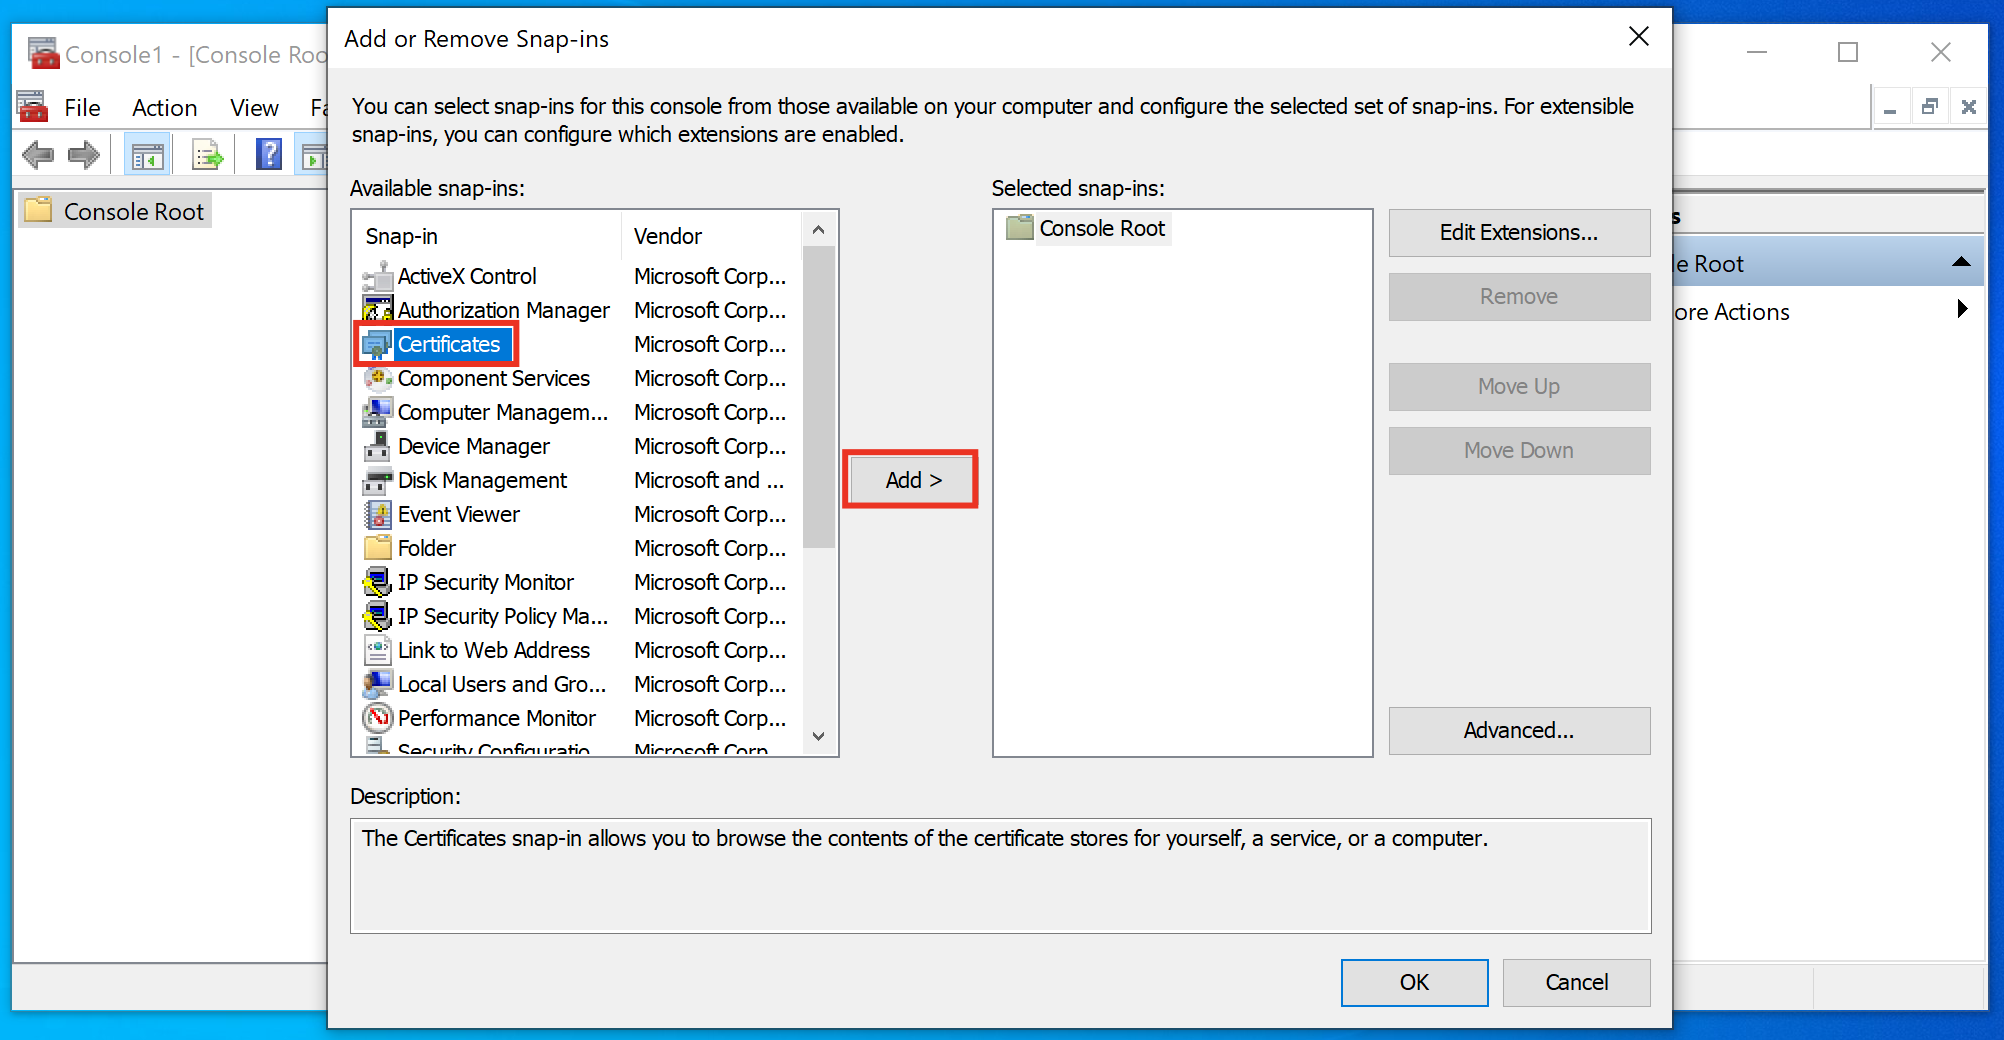Viewport: 2004px width, 1040px height.
Task: Choose Disk Management in the snap-in list
Action: point(481,480)
